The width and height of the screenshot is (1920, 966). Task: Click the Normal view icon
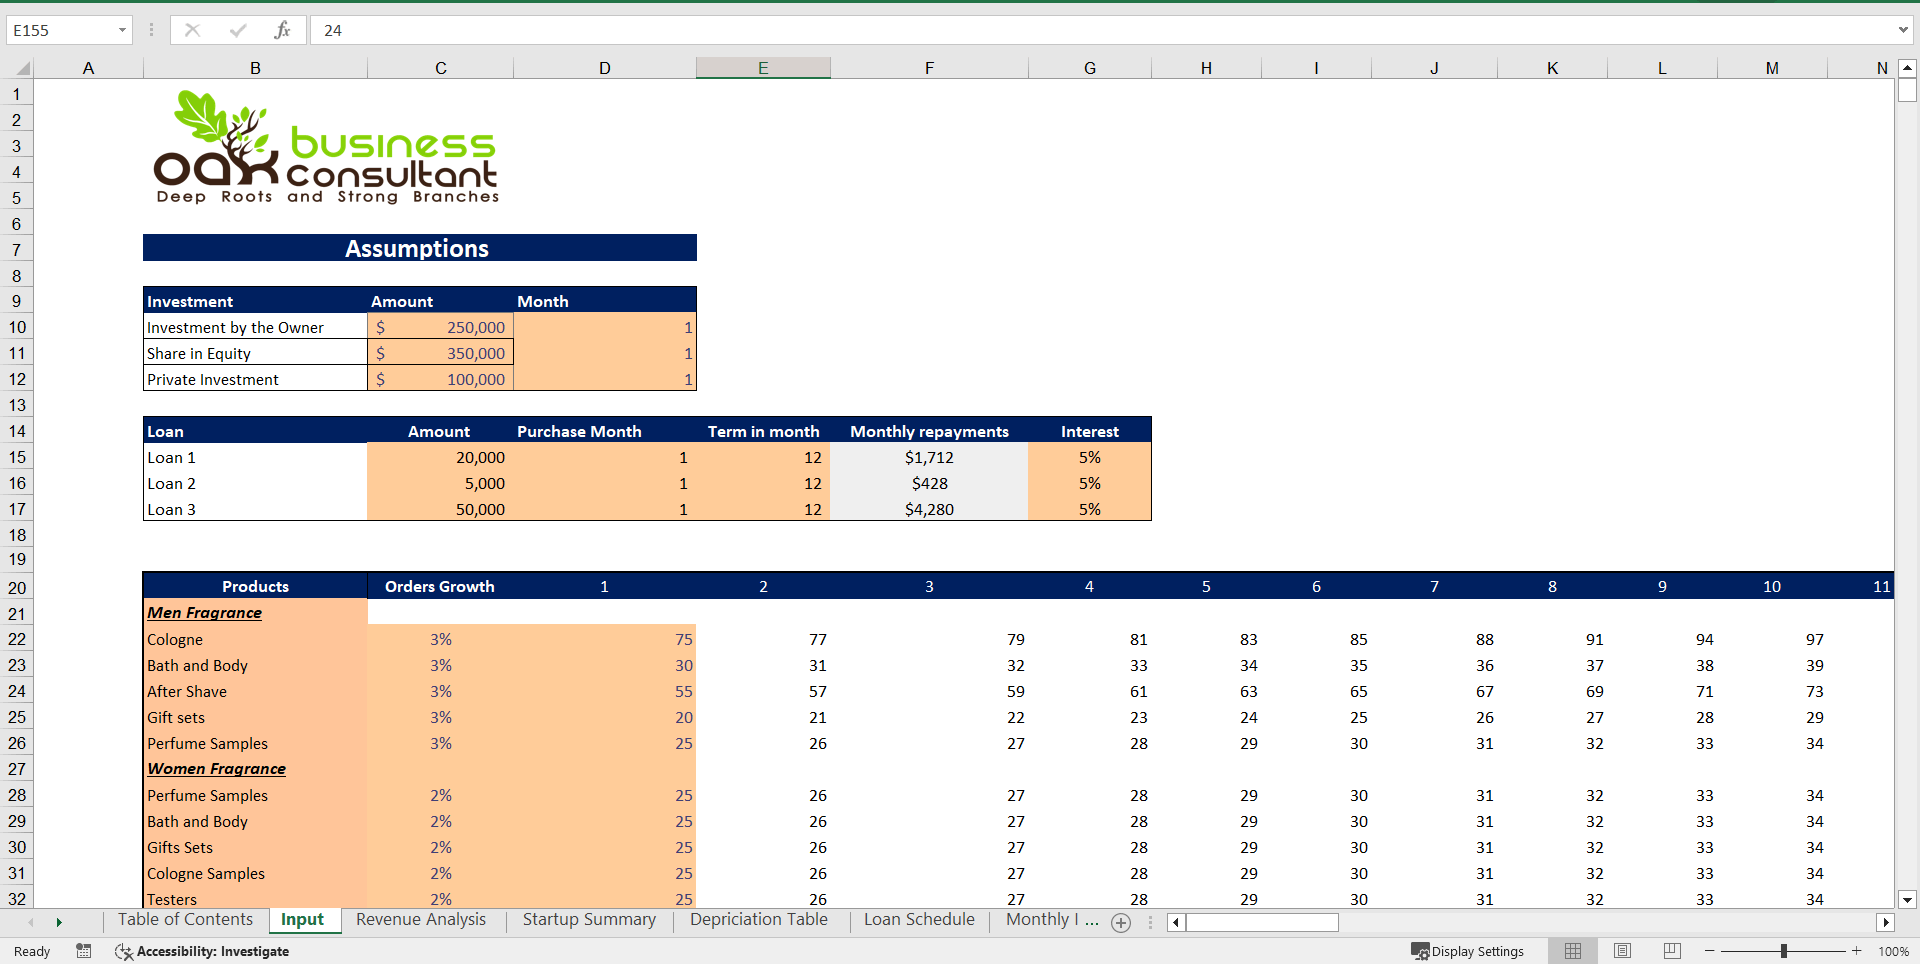[x=1572, y=951]
